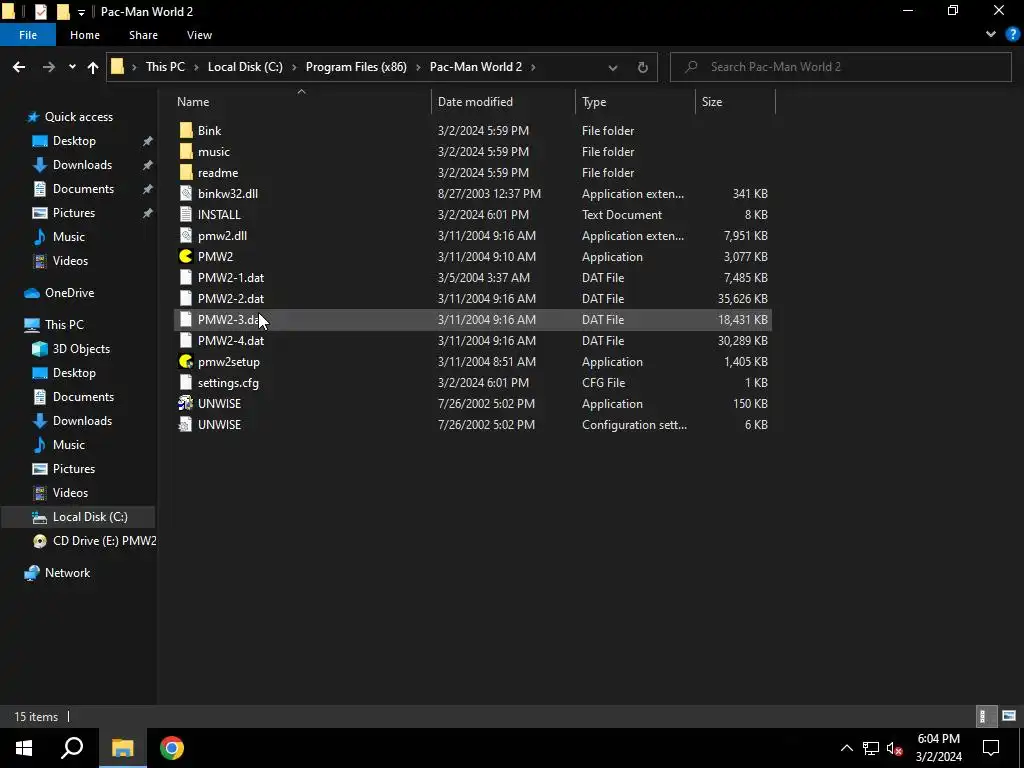Image resolution: width=1024 pixels, height=768 pixels.
Task: Select the settings.cfg file icon
Action: [186, 383]
